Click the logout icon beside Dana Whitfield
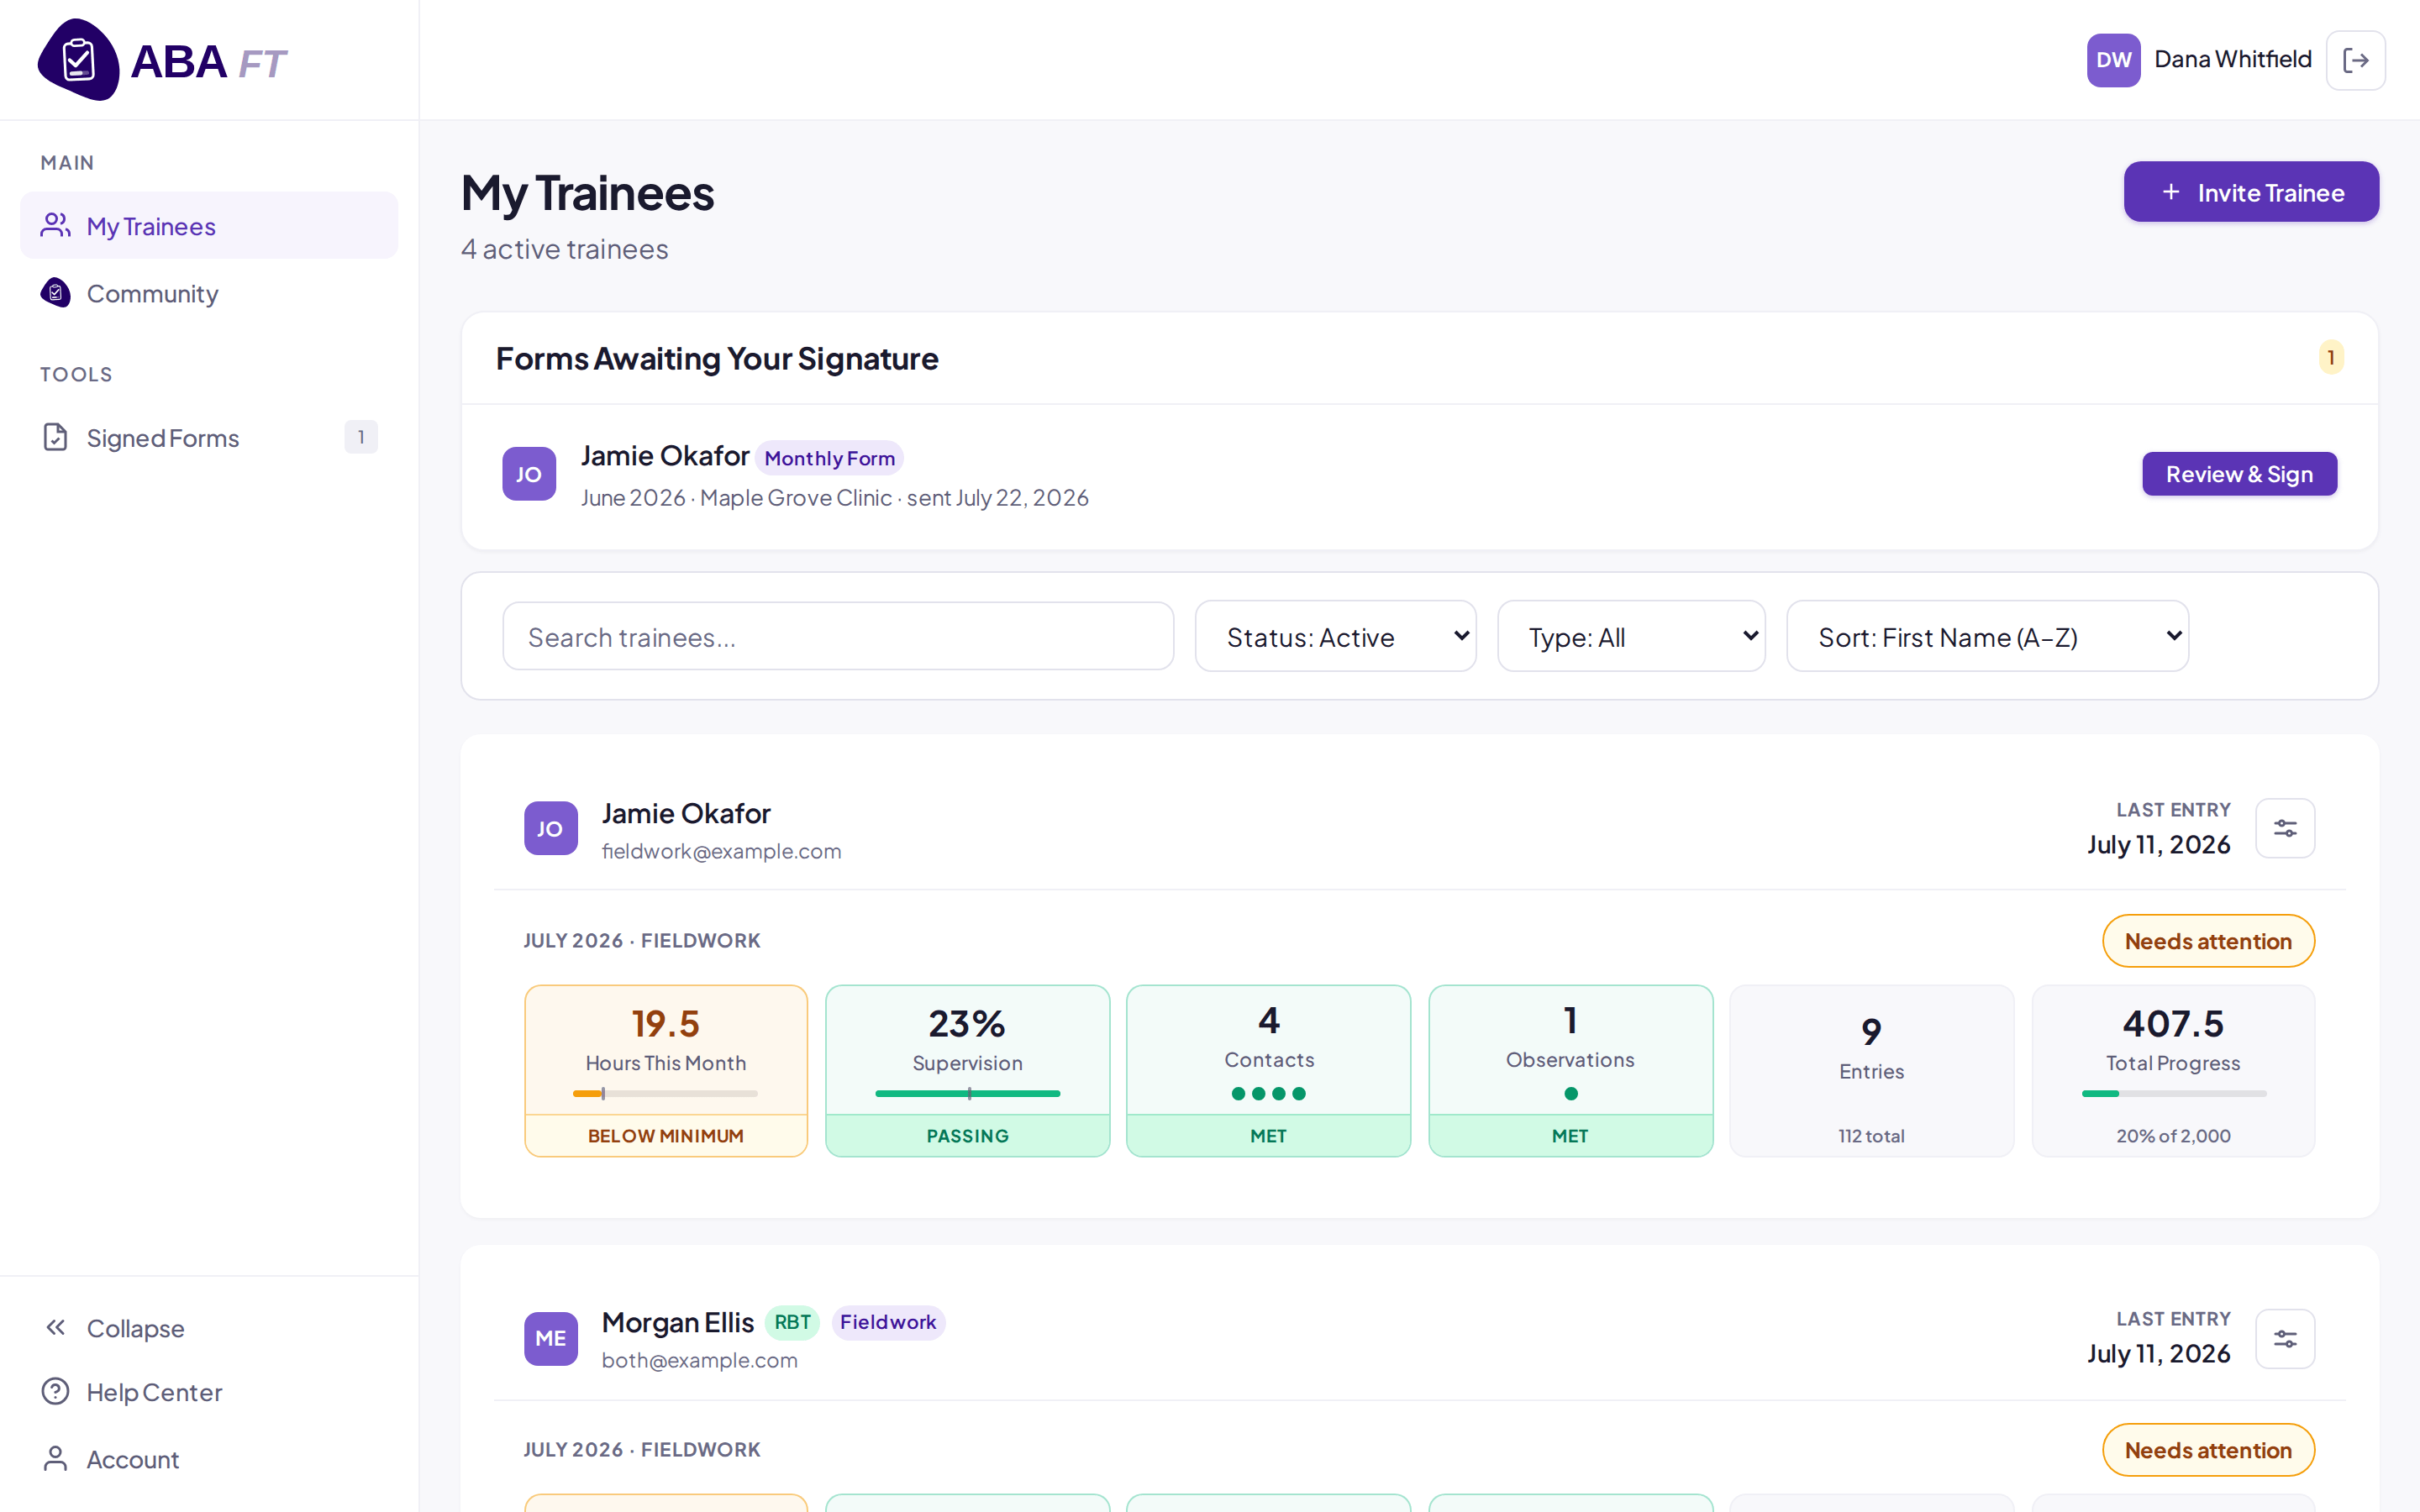Screen dimensions: 2420x1512 tap(2355, 60)
